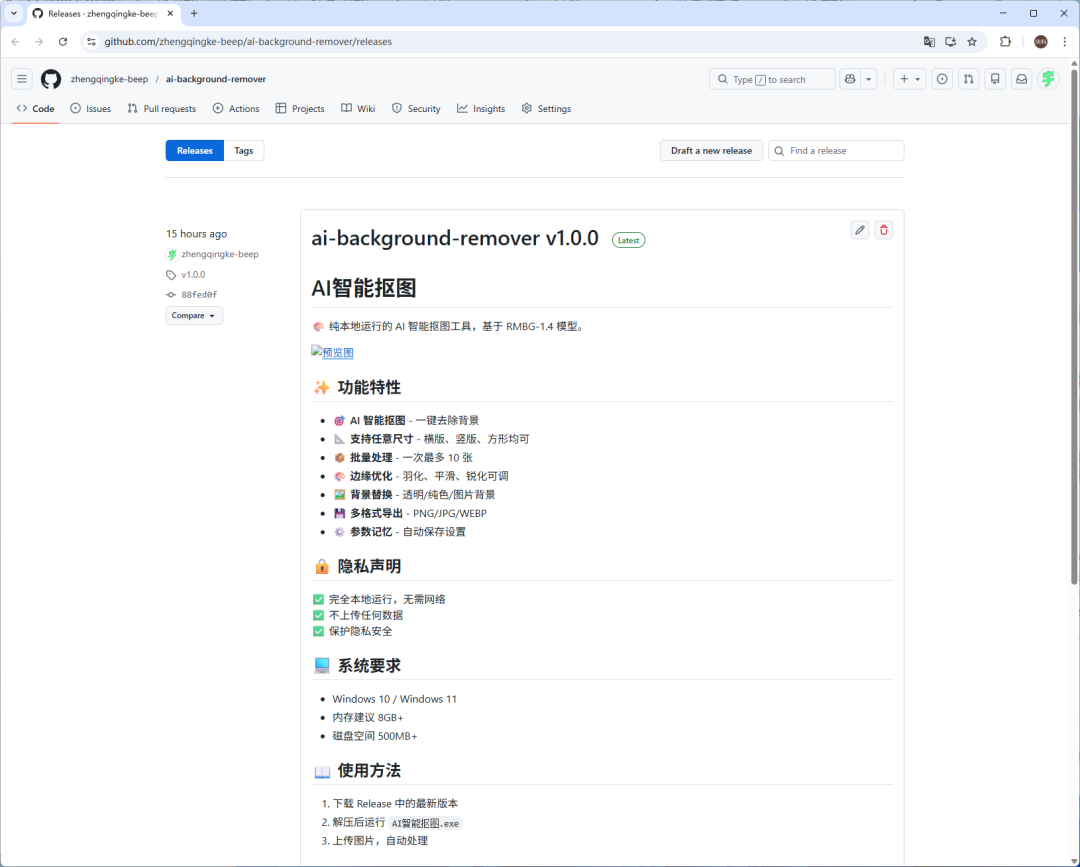Click install app icon in address bar
1080x867 pixels.
pyautogui.click(x=951, y=42)
